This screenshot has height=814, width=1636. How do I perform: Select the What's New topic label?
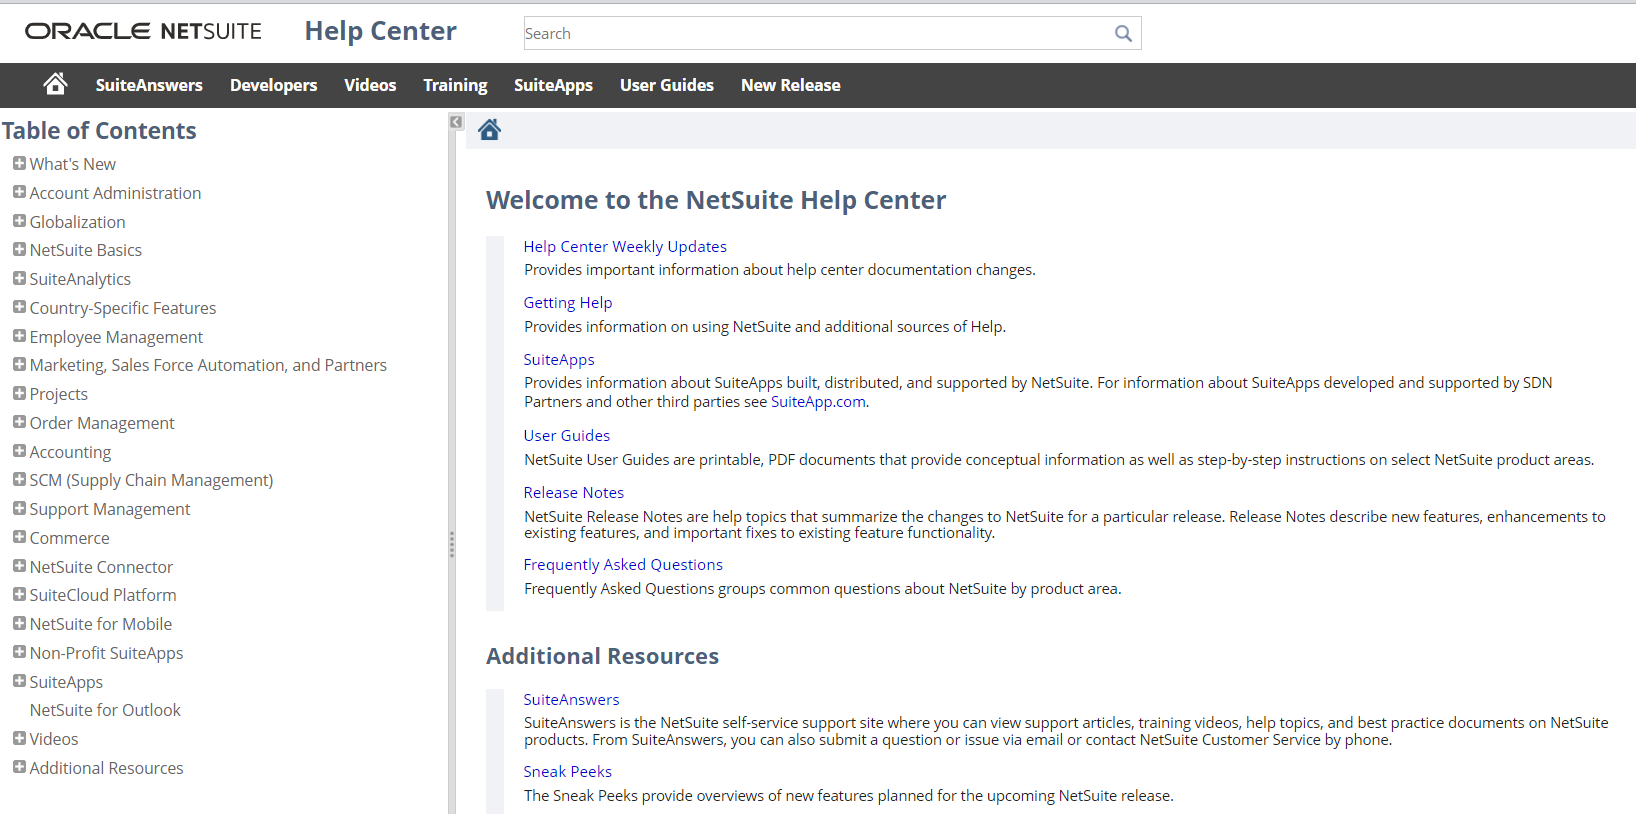point(72,164)
